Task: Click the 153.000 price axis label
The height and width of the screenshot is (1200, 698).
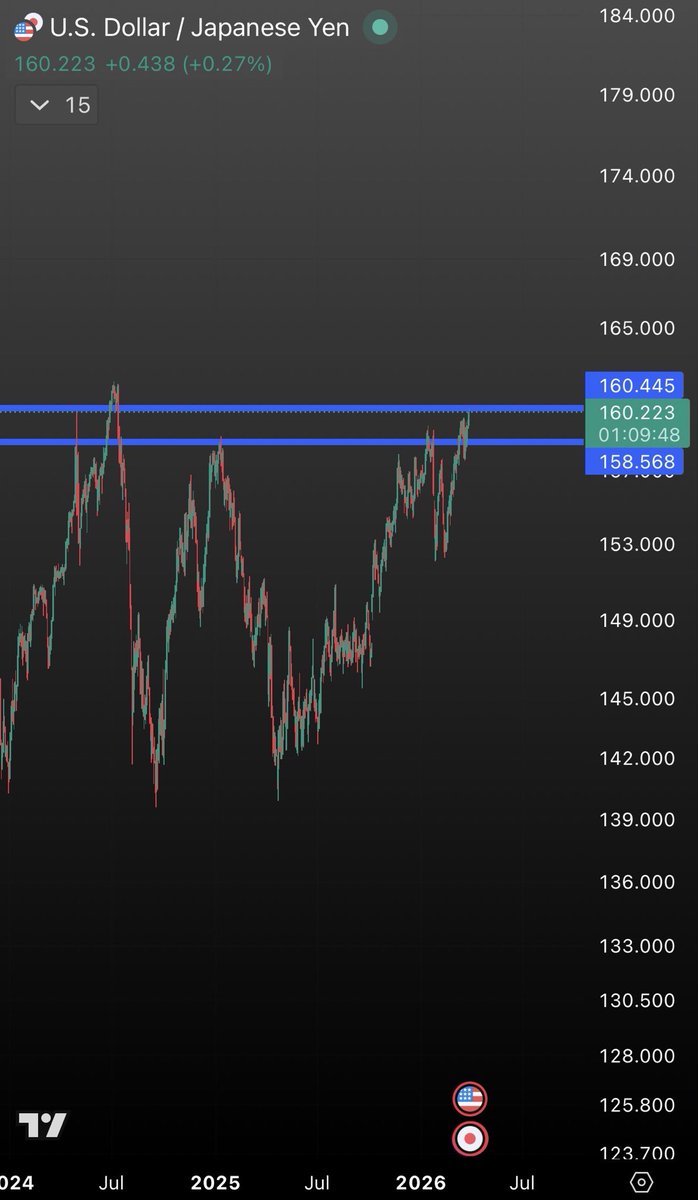Action: (637, 544)
